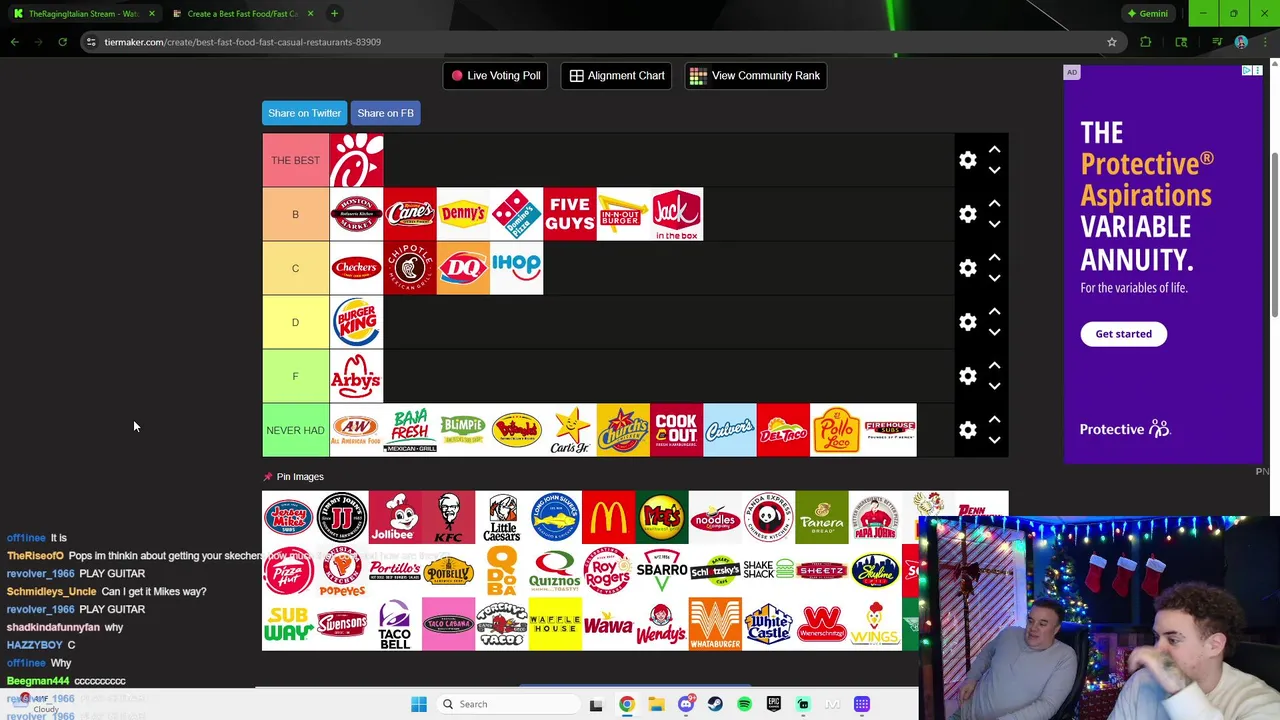Bookmark this page with star icon
Screen dimensions: 1280x720
click(1111, 42)
